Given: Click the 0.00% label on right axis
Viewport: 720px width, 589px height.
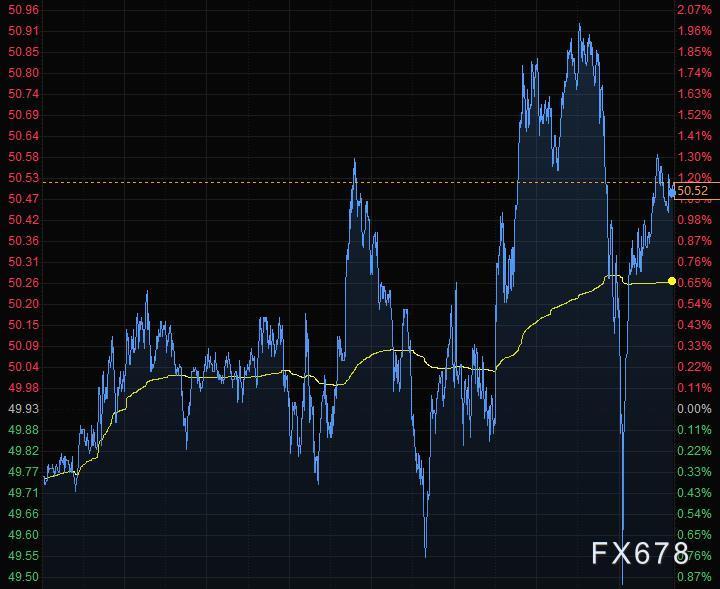Looking at the screenshot, I should click(694, 409).
